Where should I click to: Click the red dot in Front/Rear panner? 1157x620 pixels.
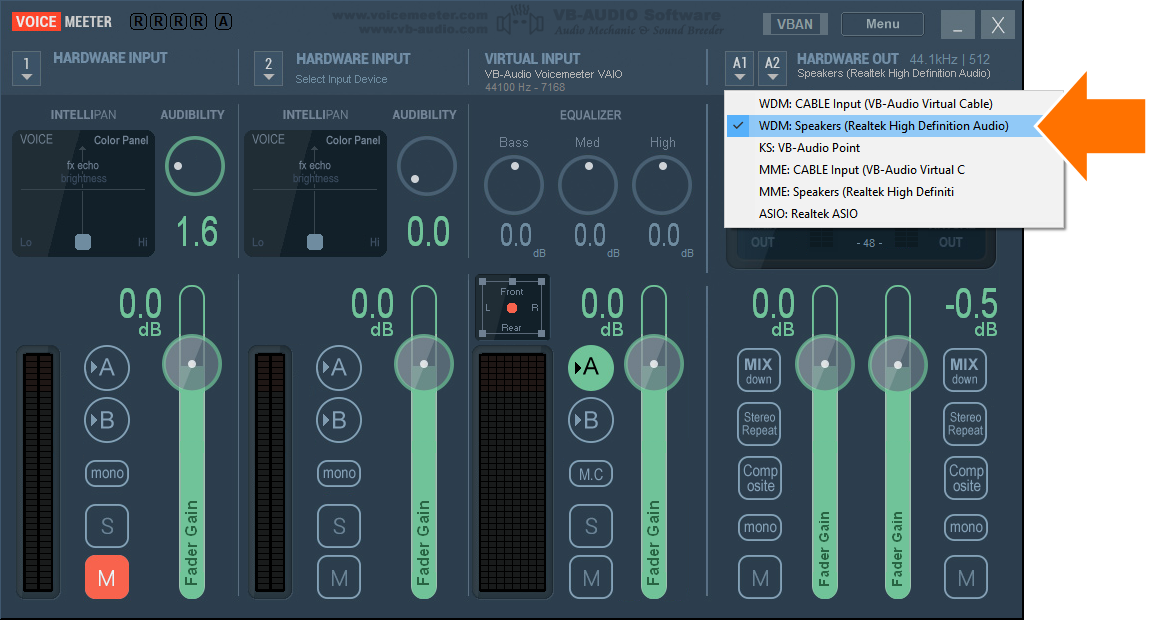(511, 308)
